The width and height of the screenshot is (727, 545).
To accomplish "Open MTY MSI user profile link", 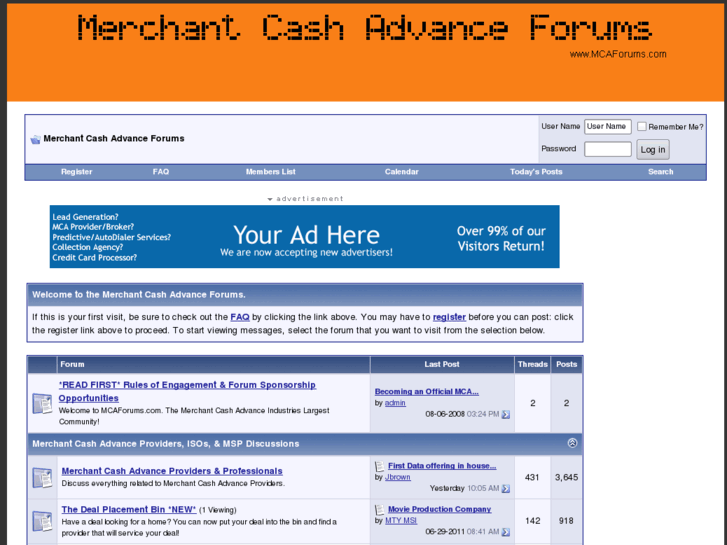I will coord(401,520).
